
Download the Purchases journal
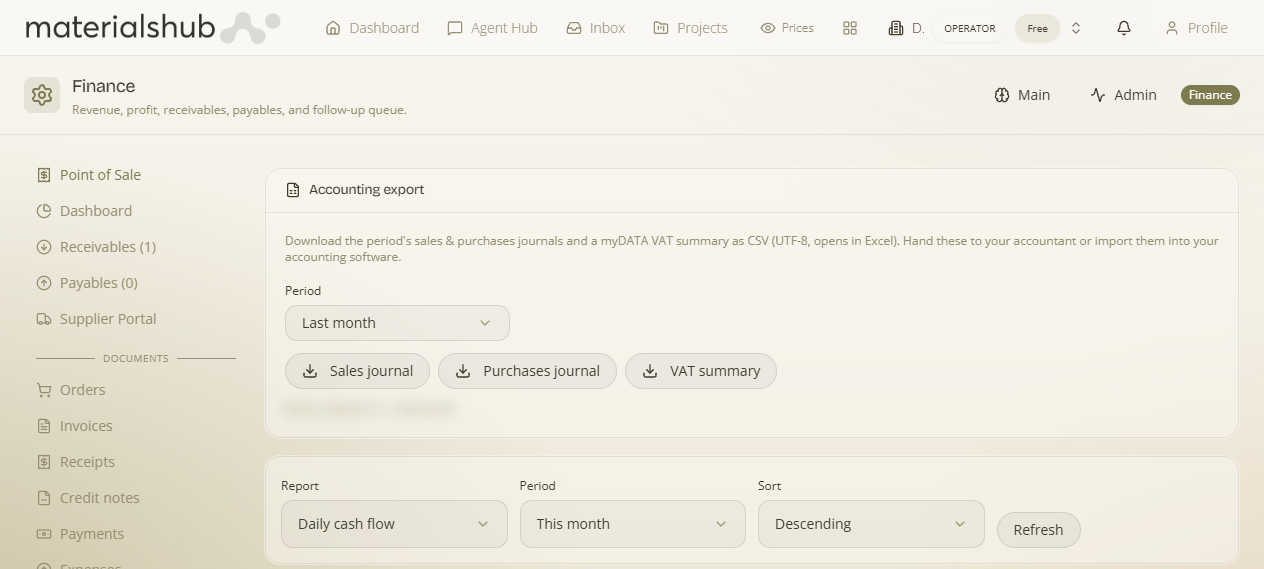(527, 371)
